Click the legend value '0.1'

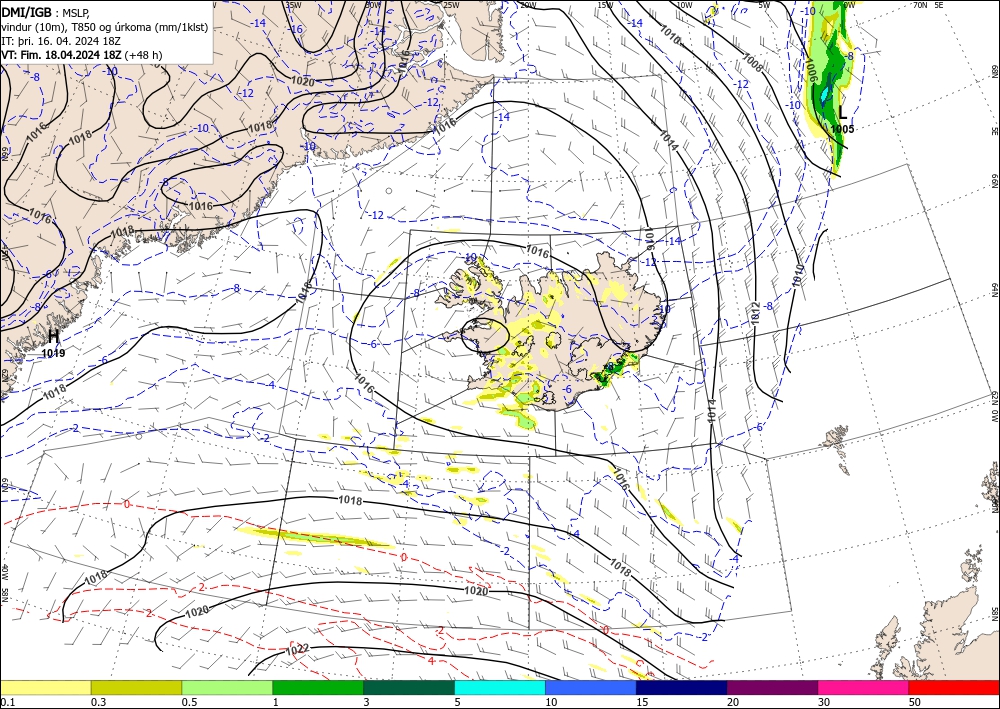click(6, 702)
